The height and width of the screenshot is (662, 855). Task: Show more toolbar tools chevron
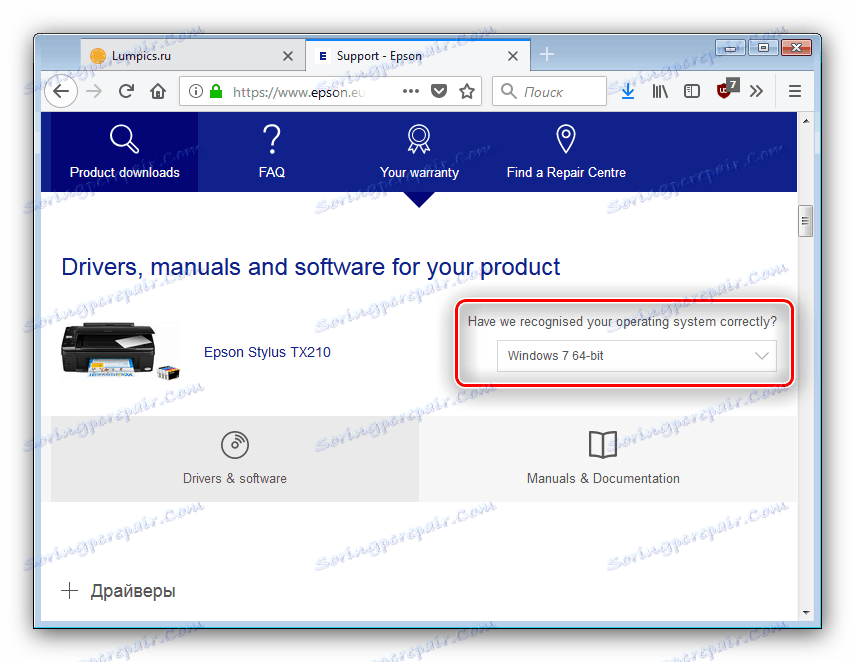756,91
